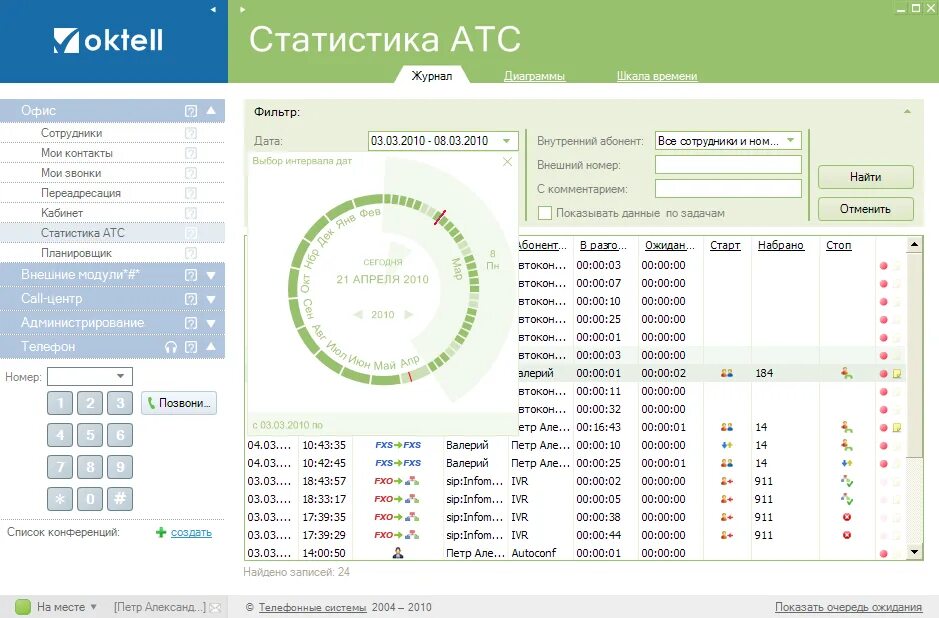The image size is (939, 618).
Task: Sort table by Набрано column header
Action: click(x=780, y=246)
